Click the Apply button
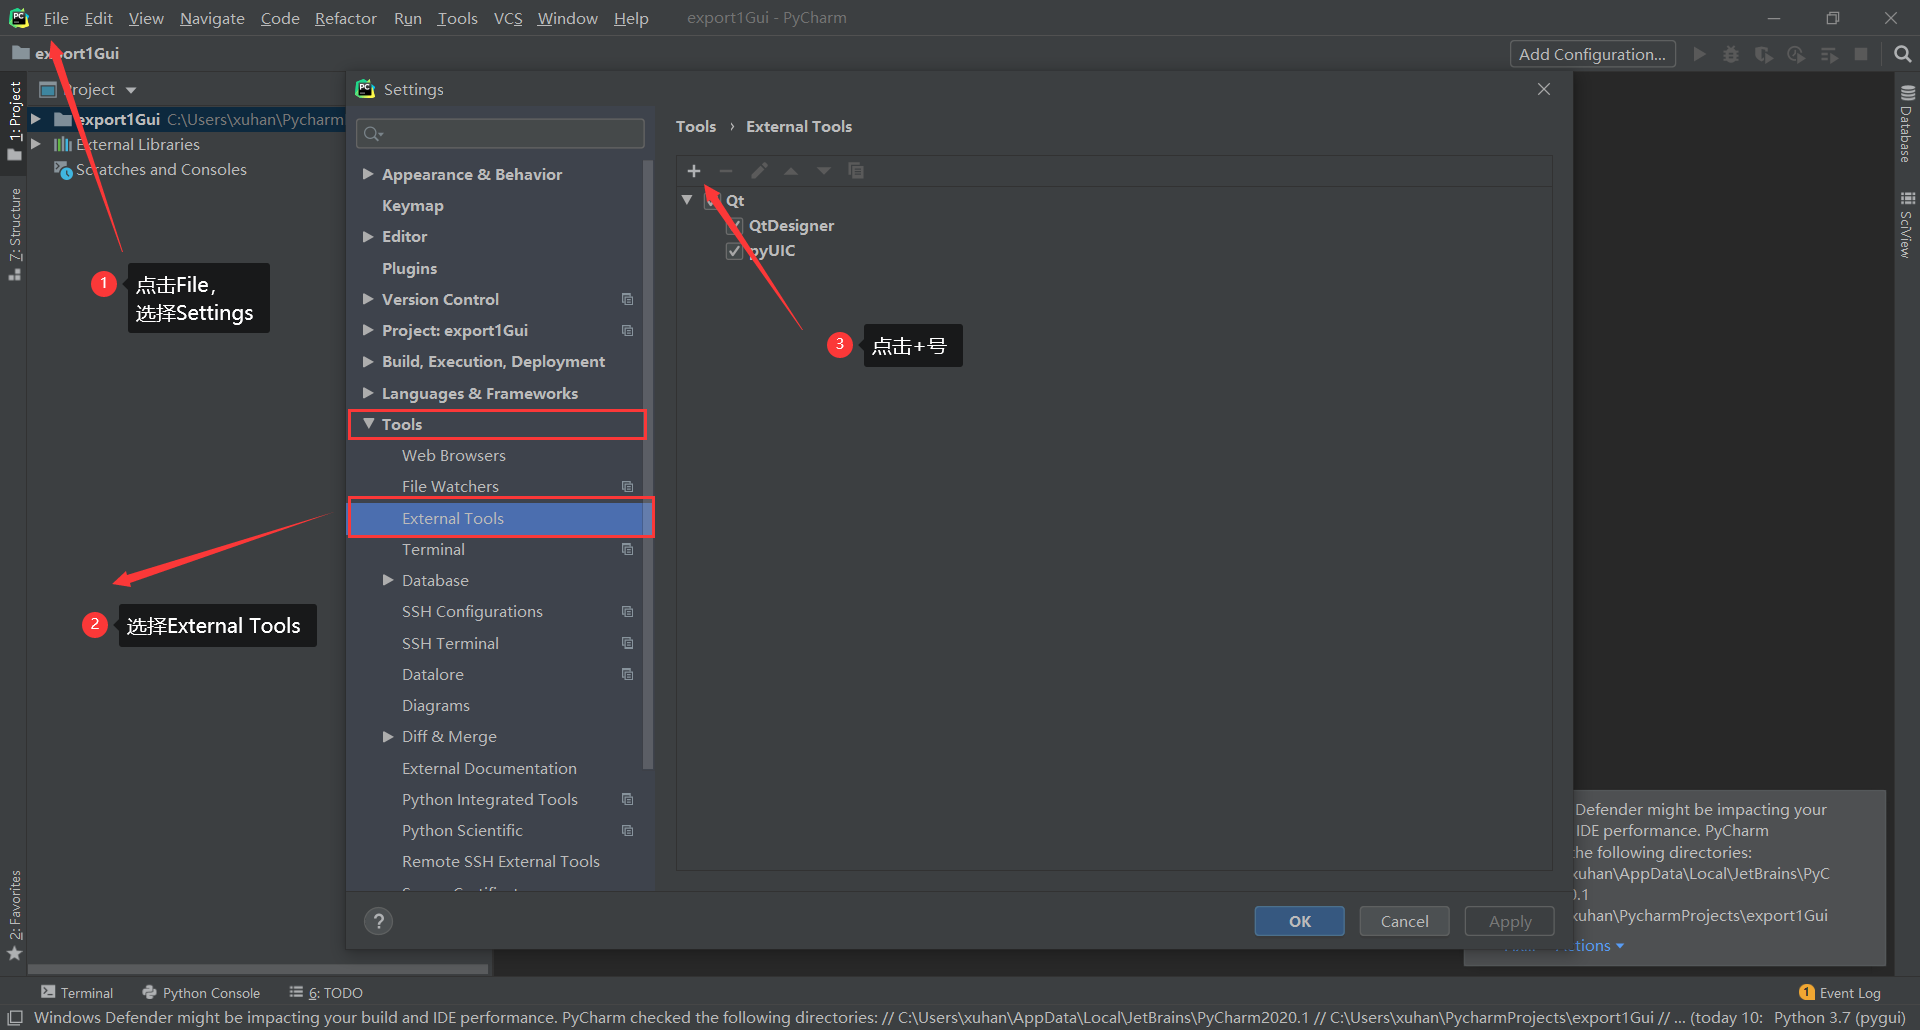Viewport: 1920px width, 1030px height. [x=1510, y=921]
